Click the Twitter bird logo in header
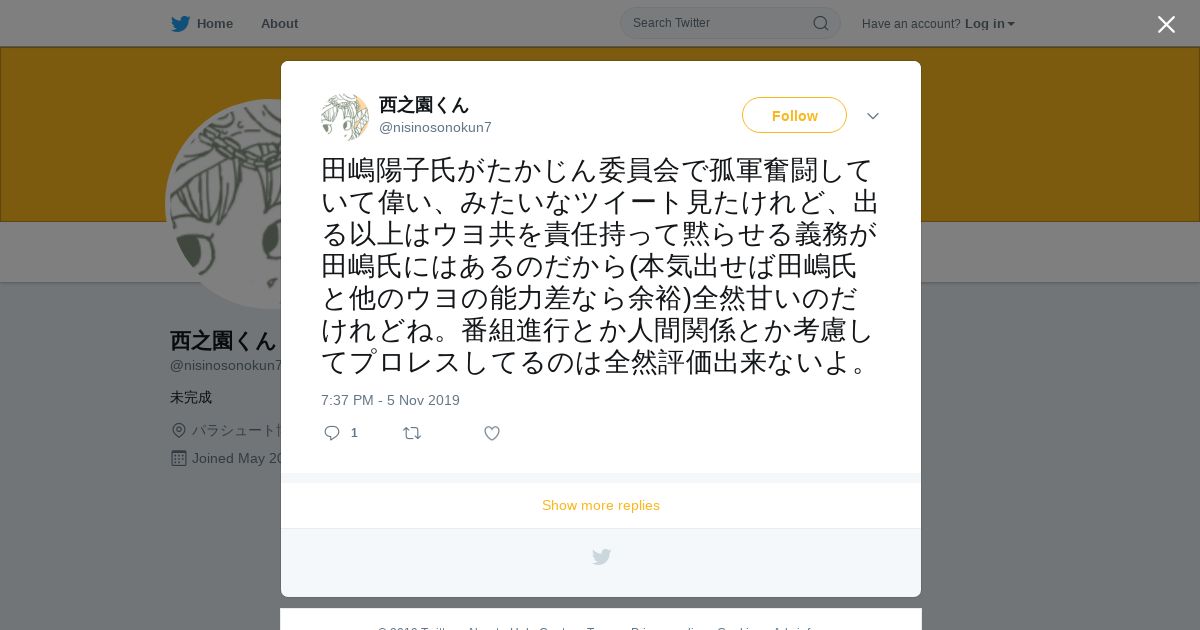This screenshot has height=630, width=1200. point(180,24)
